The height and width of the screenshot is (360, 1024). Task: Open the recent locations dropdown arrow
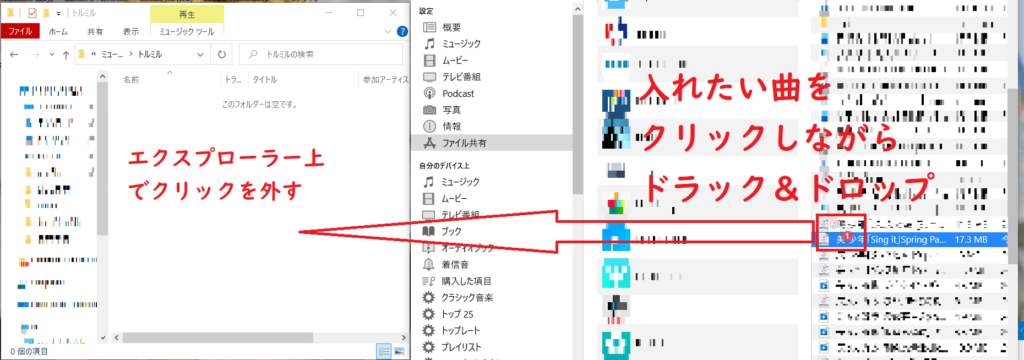pyautogui.click(x=51, y=55)
